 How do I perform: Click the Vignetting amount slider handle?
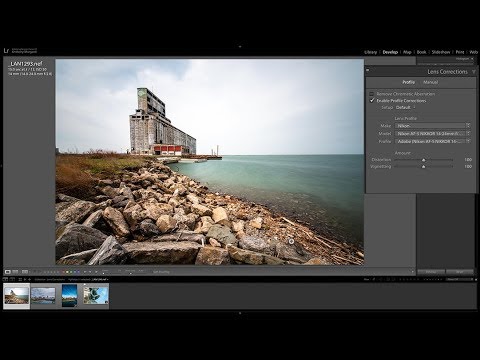click(x=424, y=166)
